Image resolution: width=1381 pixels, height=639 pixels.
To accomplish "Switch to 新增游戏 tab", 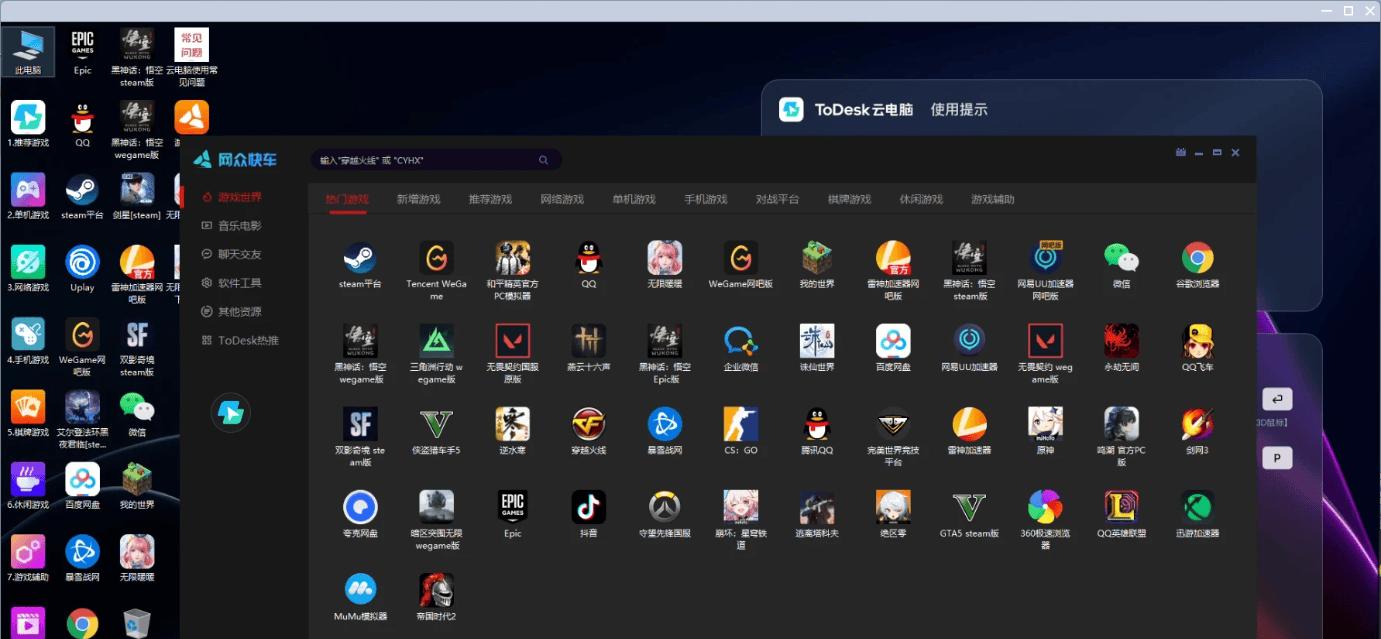I will (x=418, y=199).
